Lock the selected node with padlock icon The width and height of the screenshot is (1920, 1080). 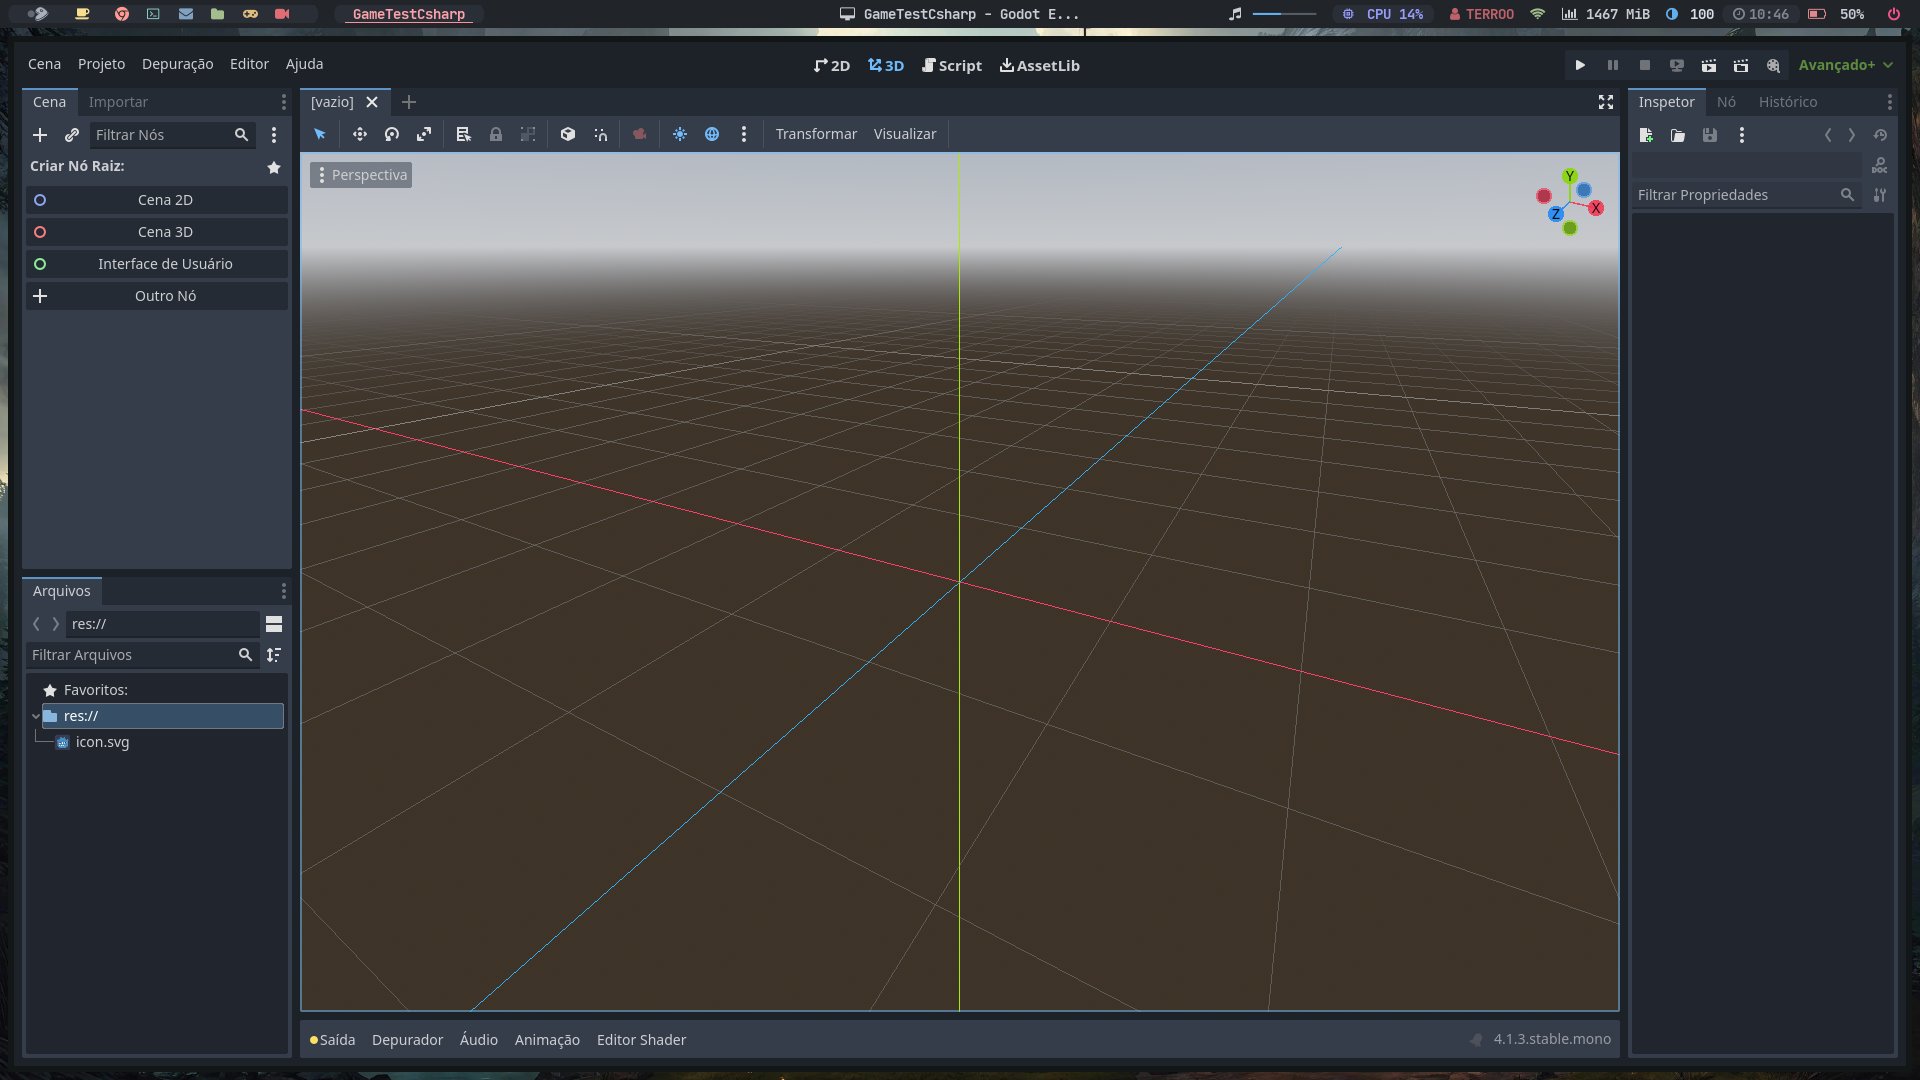coord(496,134)
